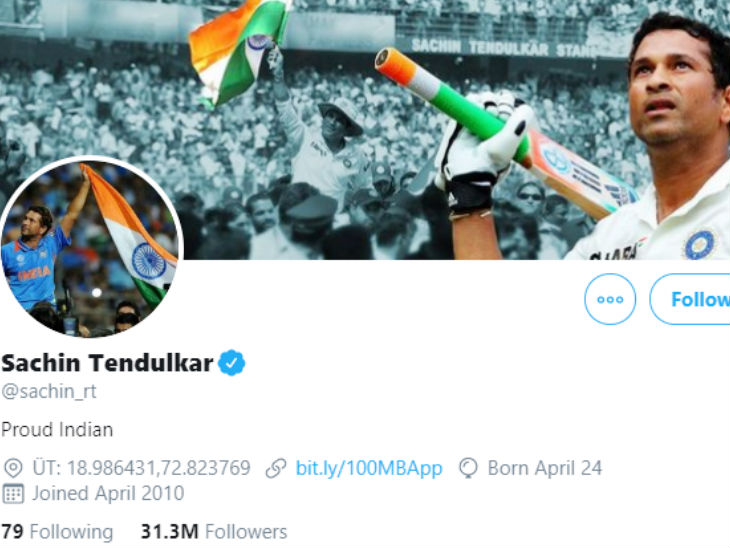Click the Follow button

(689, 299)
